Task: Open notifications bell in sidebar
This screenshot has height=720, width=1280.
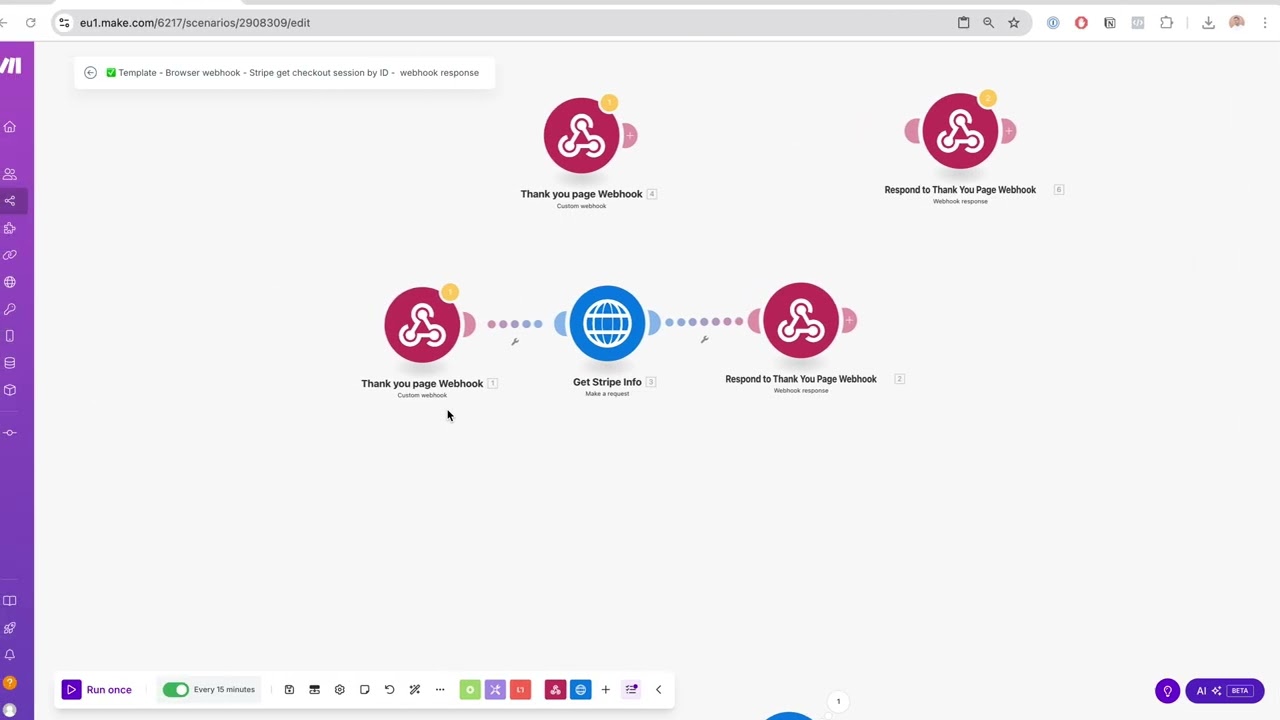Action: tap(10, 655)
